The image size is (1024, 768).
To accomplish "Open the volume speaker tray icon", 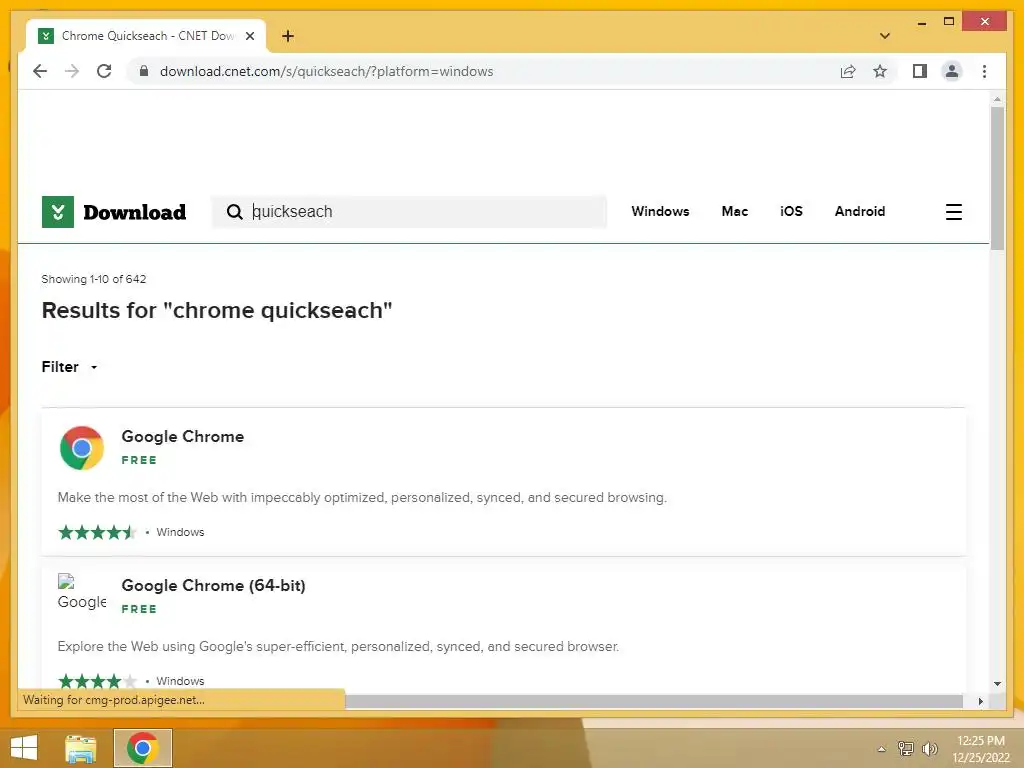I will 929,748.
